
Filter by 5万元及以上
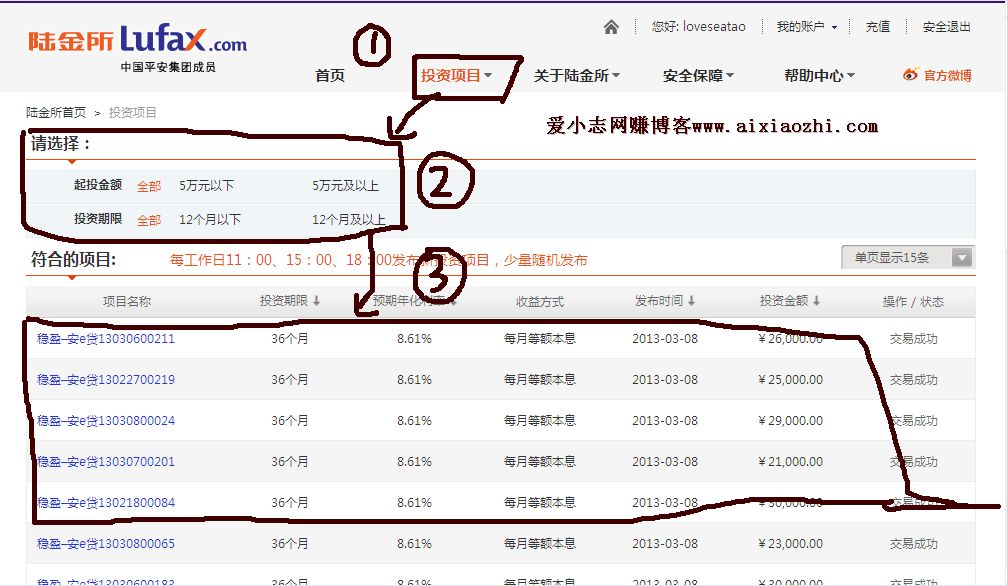pyautogui.click(x=346, y=186)
